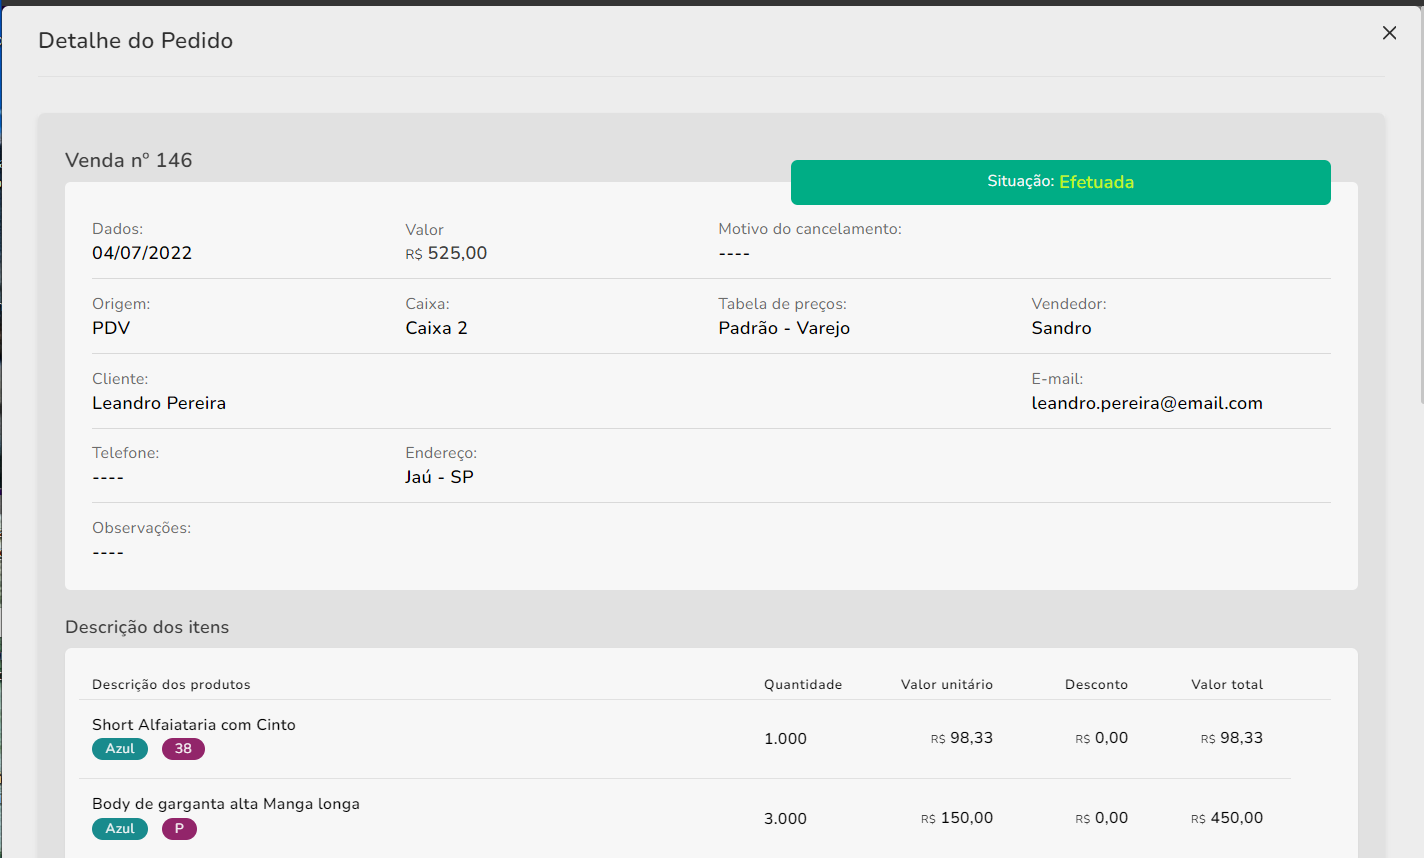
Task: Select unit price R$ 98,33
Action: tap(962, 738)
